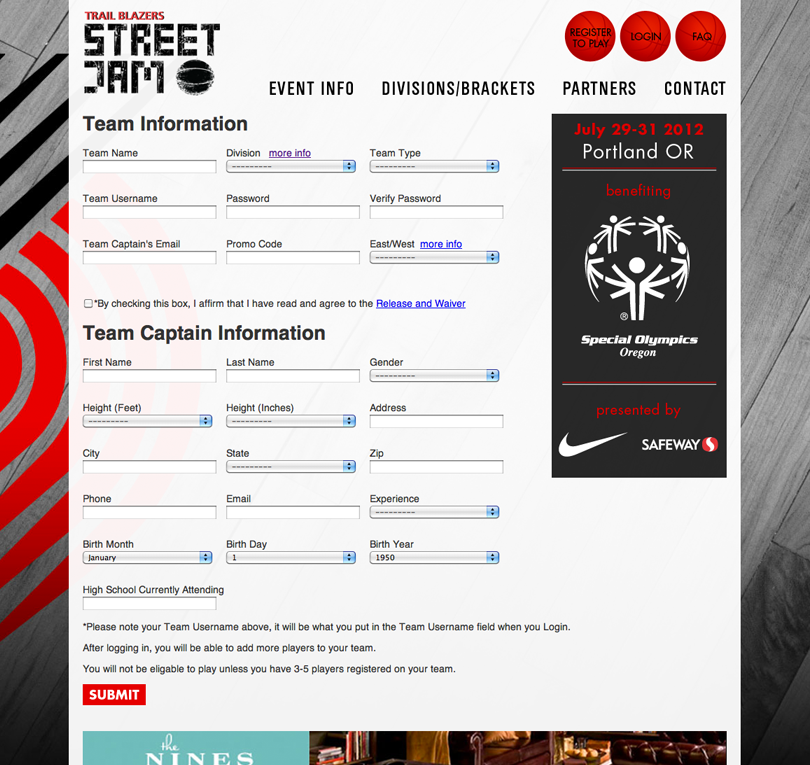Open the Height (Feet) dropdown
This screenshot has width=810, height=765.
tap(147, 421)
